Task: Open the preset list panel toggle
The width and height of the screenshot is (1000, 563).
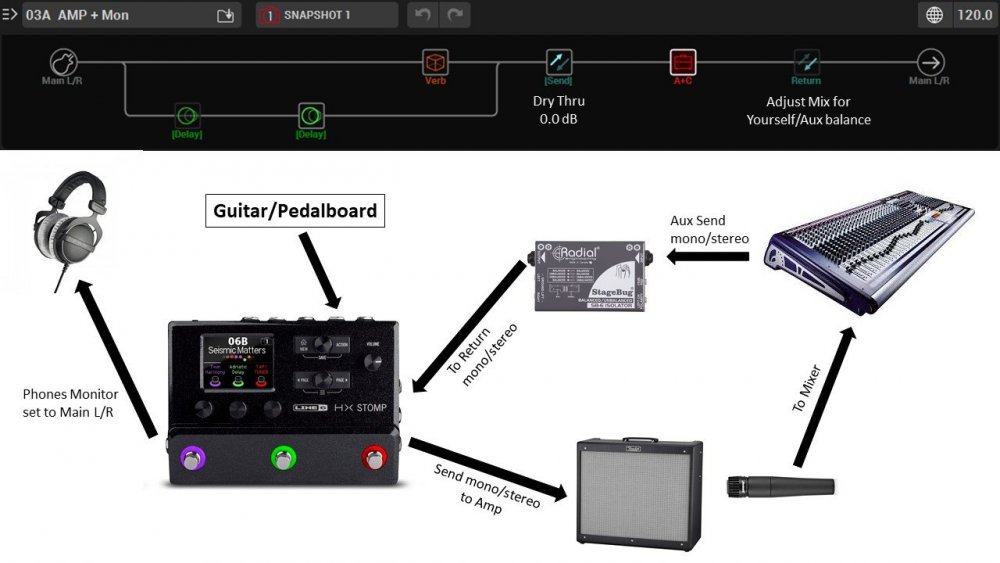Action: [x=9, y=14]
